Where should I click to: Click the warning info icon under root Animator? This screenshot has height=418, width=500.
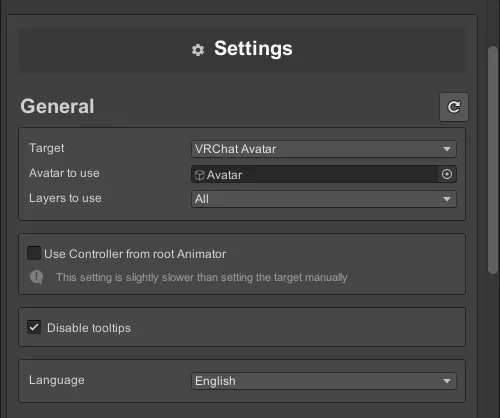37,277
